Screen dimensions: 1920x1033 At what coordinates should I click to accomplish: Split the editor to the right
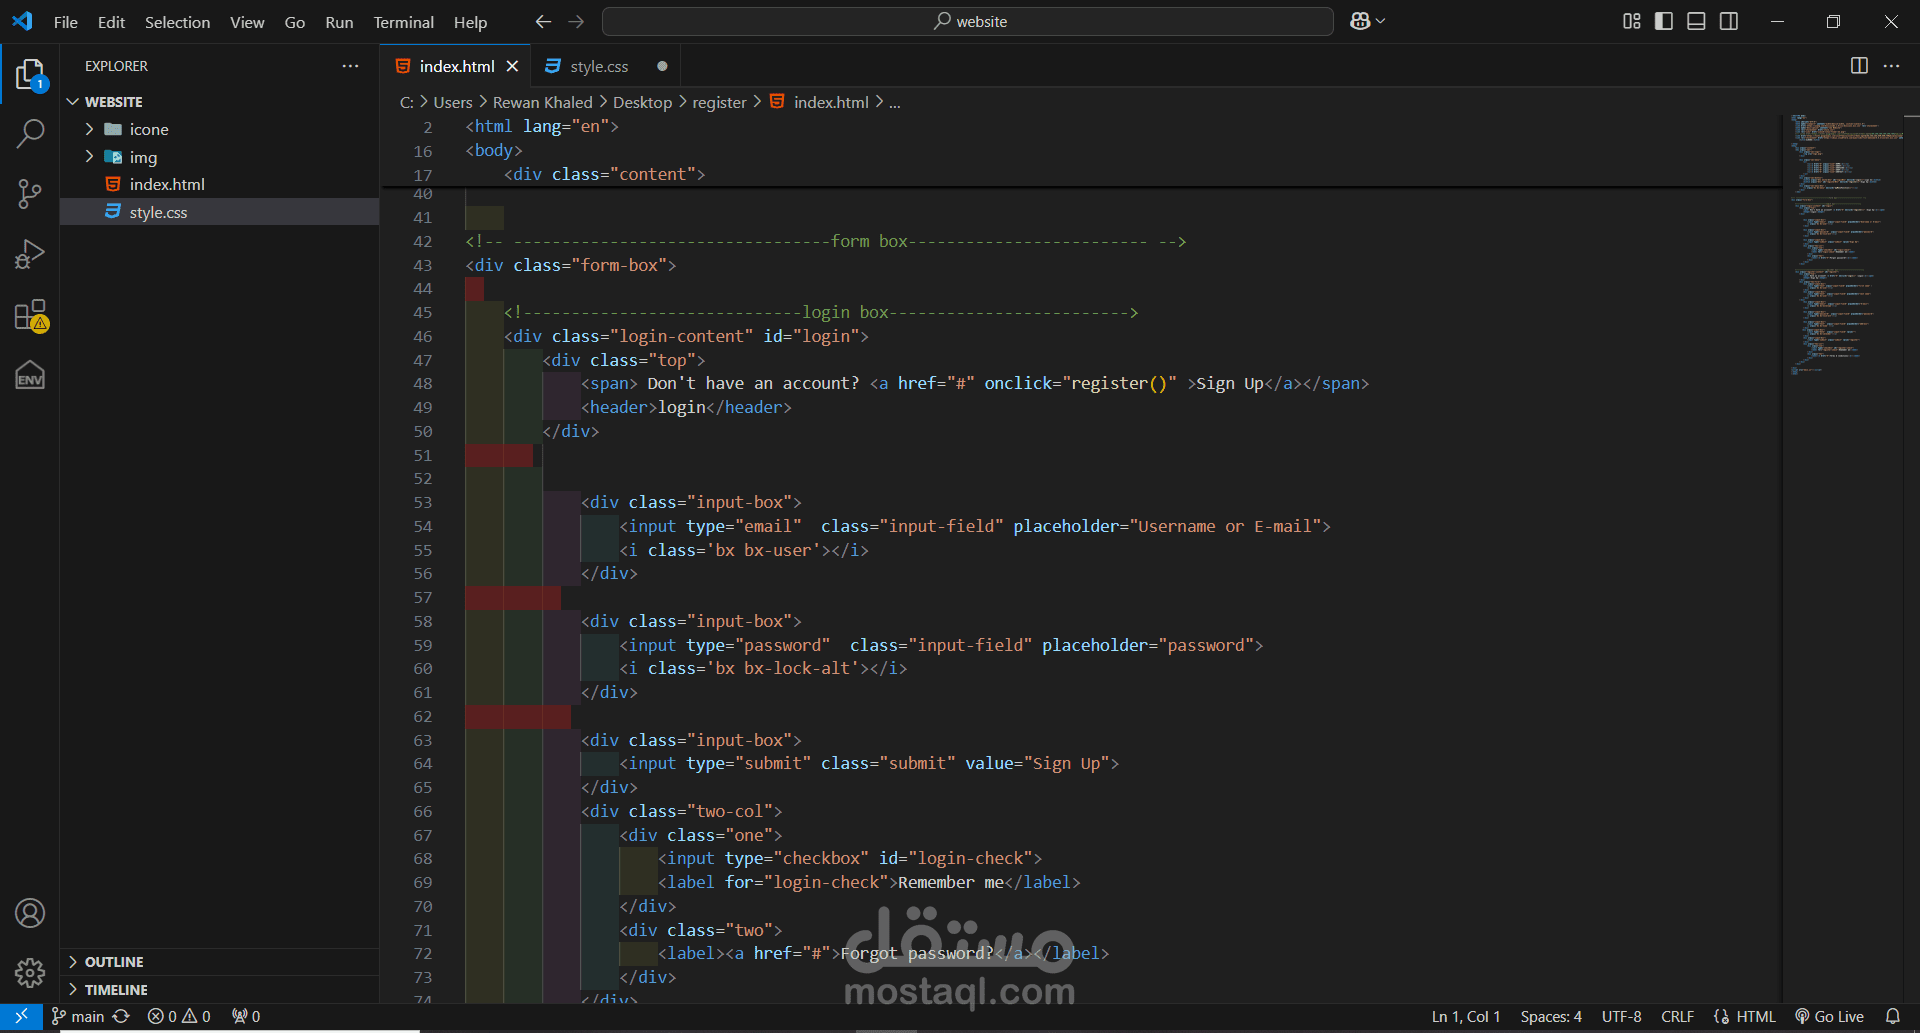(1859, 66)
